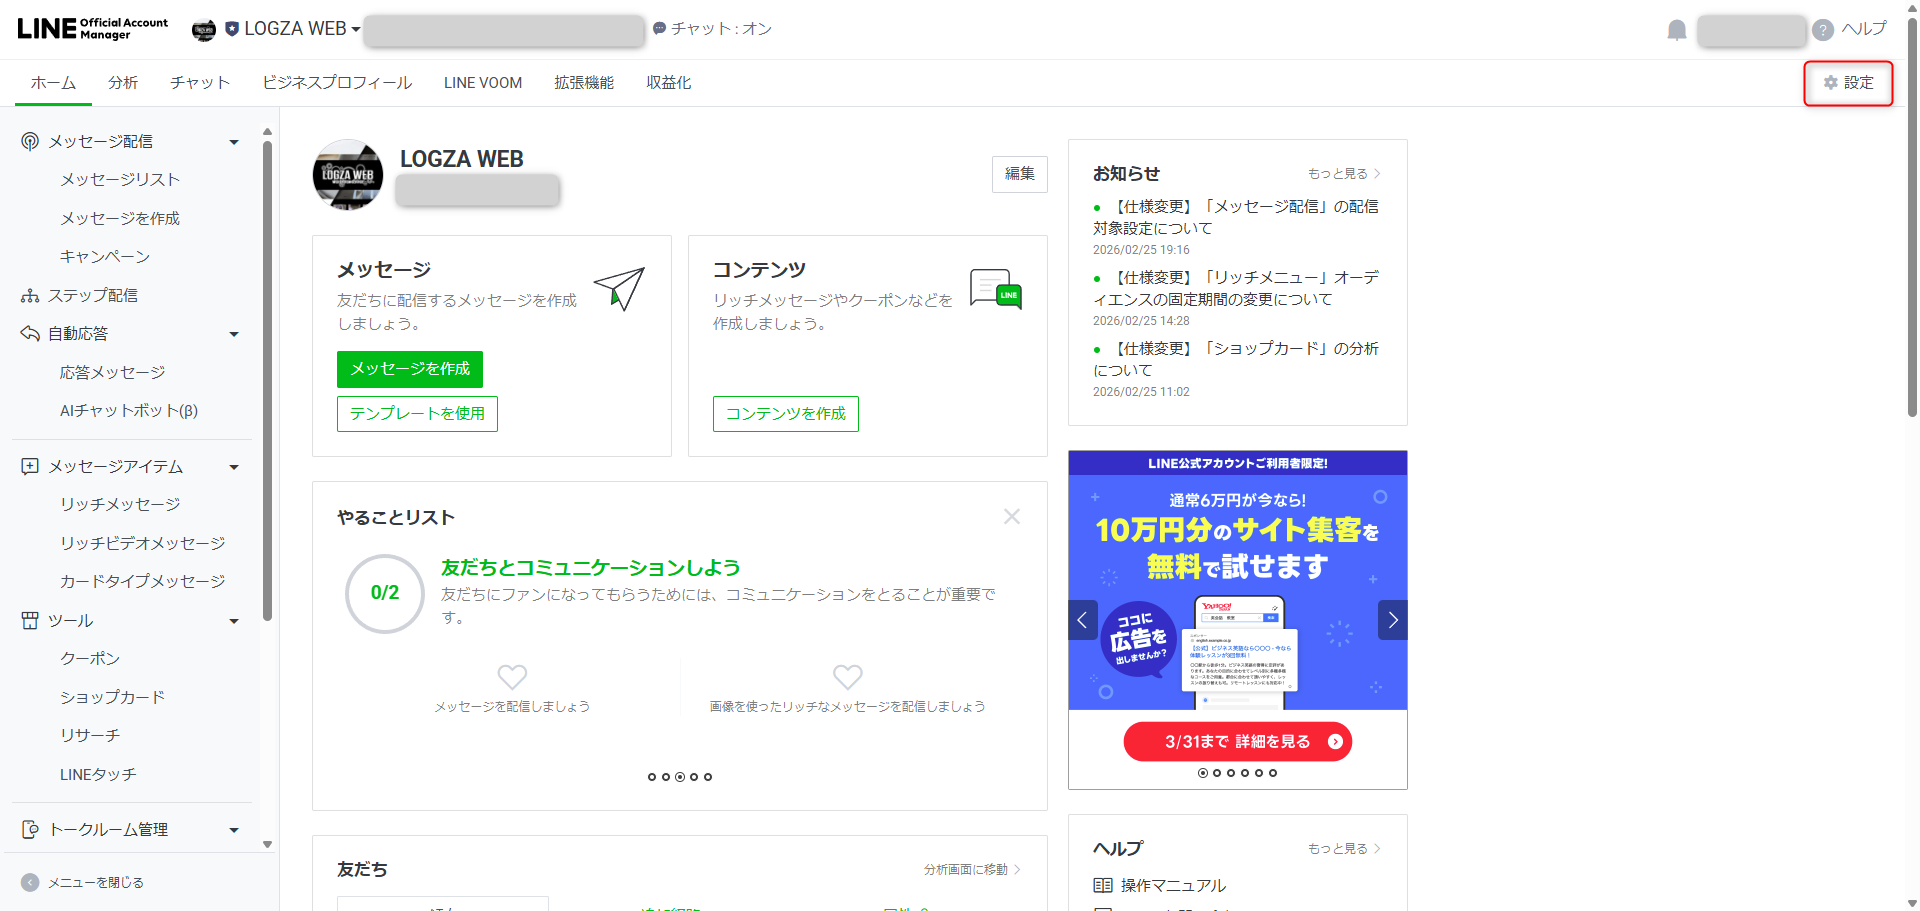Select the third carousel dot under やることリスト

click(x=680, y=777)
